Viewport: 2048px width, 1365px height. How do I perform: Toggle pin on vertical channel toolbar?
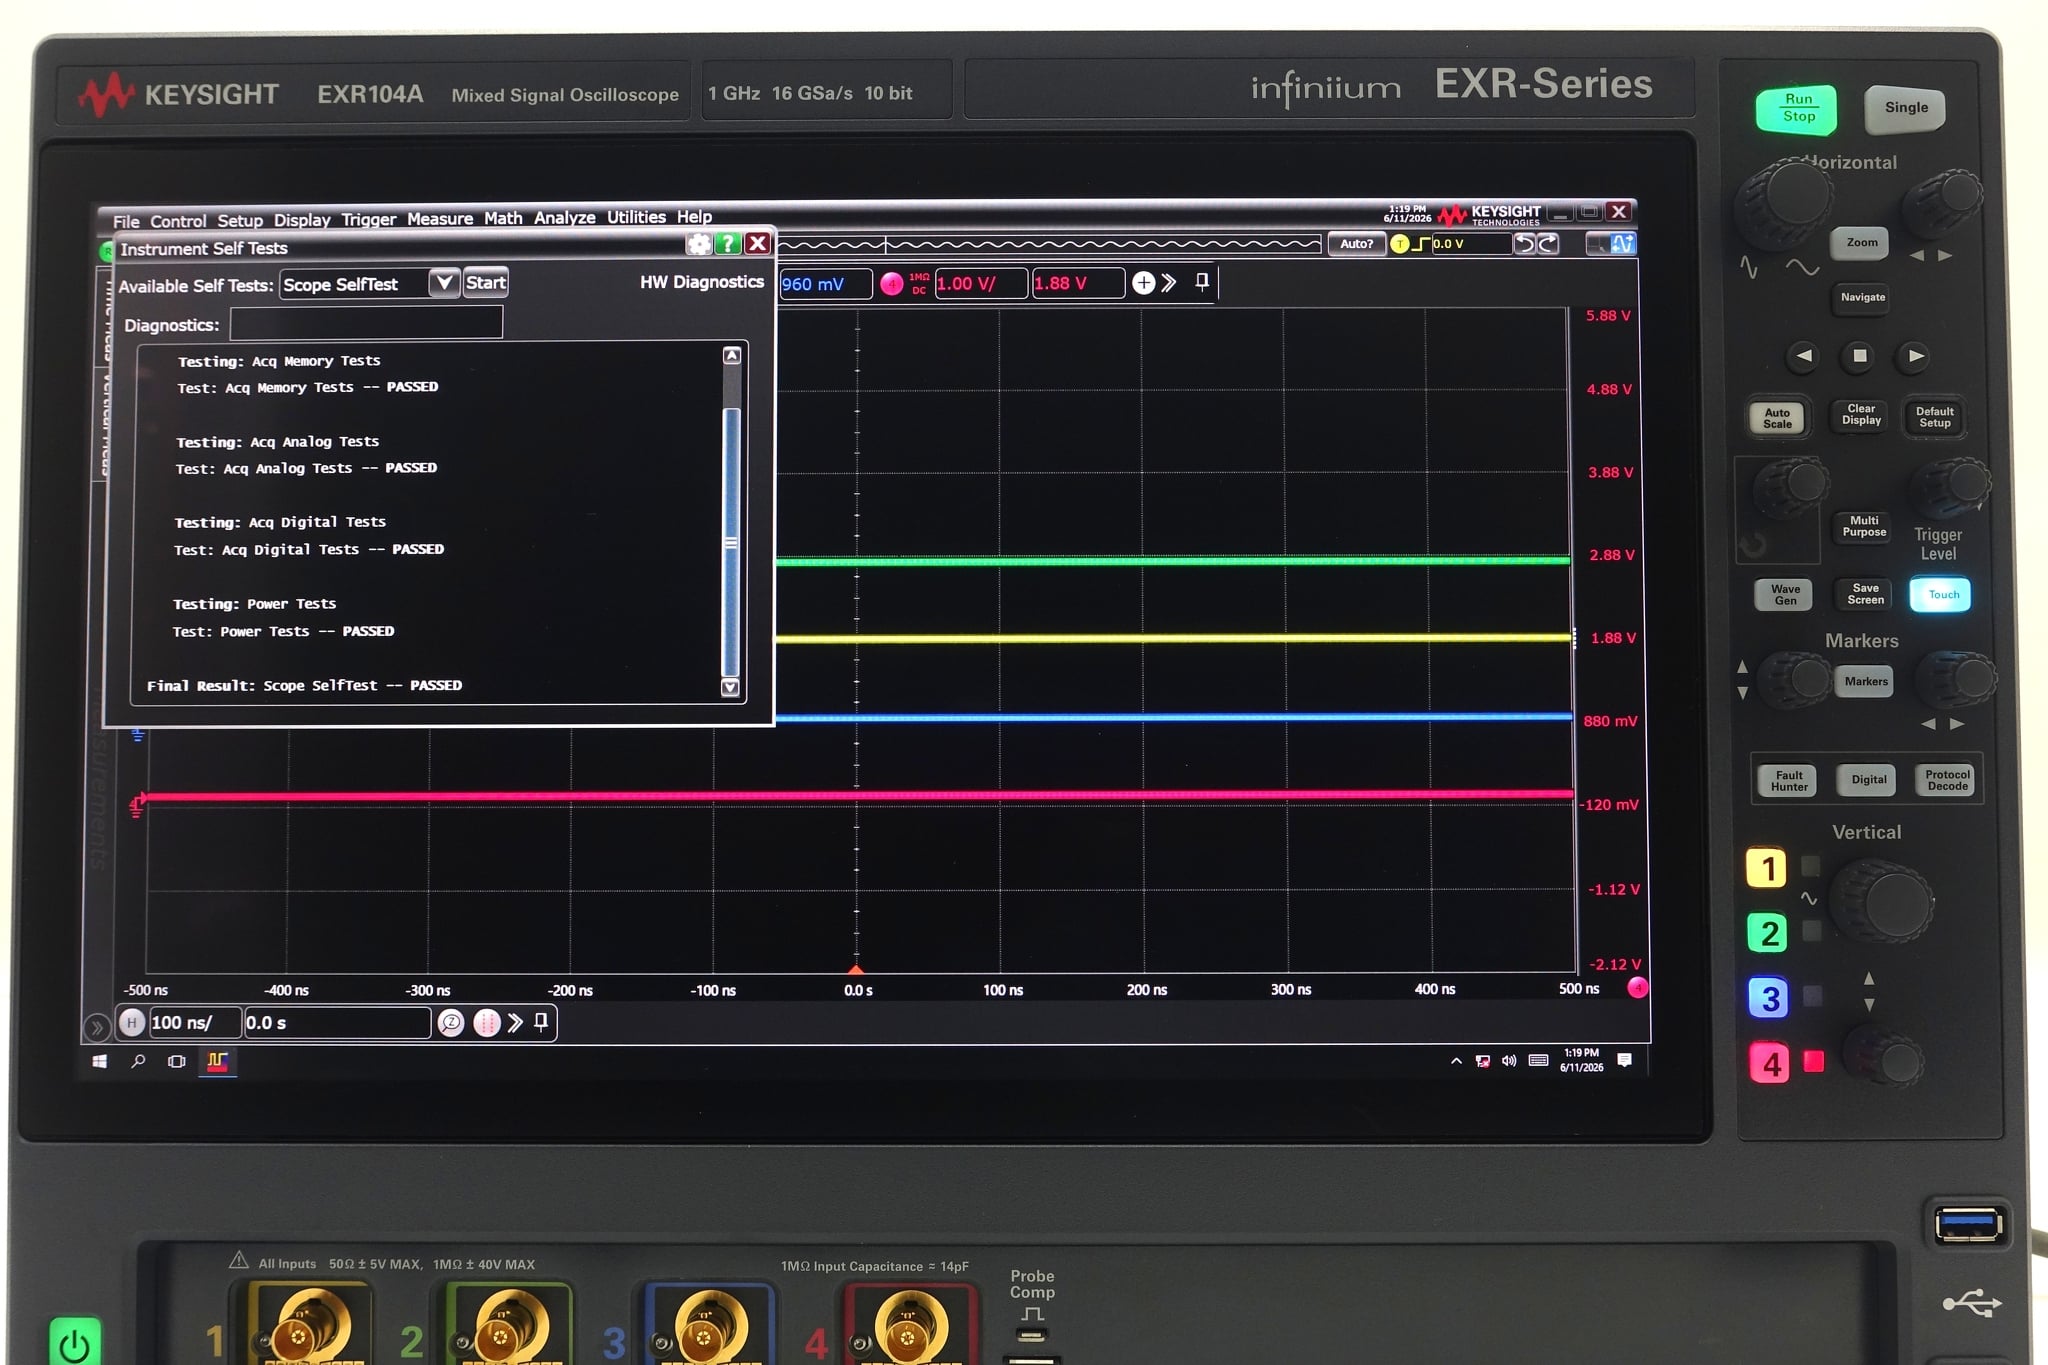coord(1202,282)
